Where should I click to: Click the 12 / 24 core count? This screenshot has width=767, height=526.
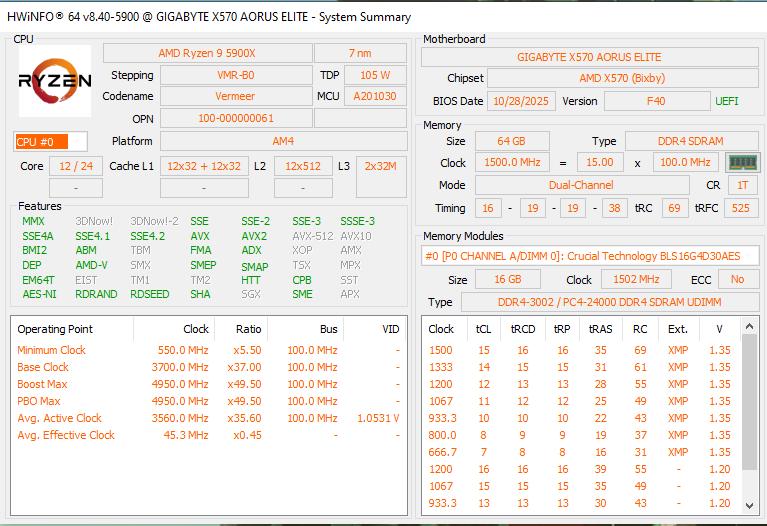pyautogui.click(x=76, y=166)
